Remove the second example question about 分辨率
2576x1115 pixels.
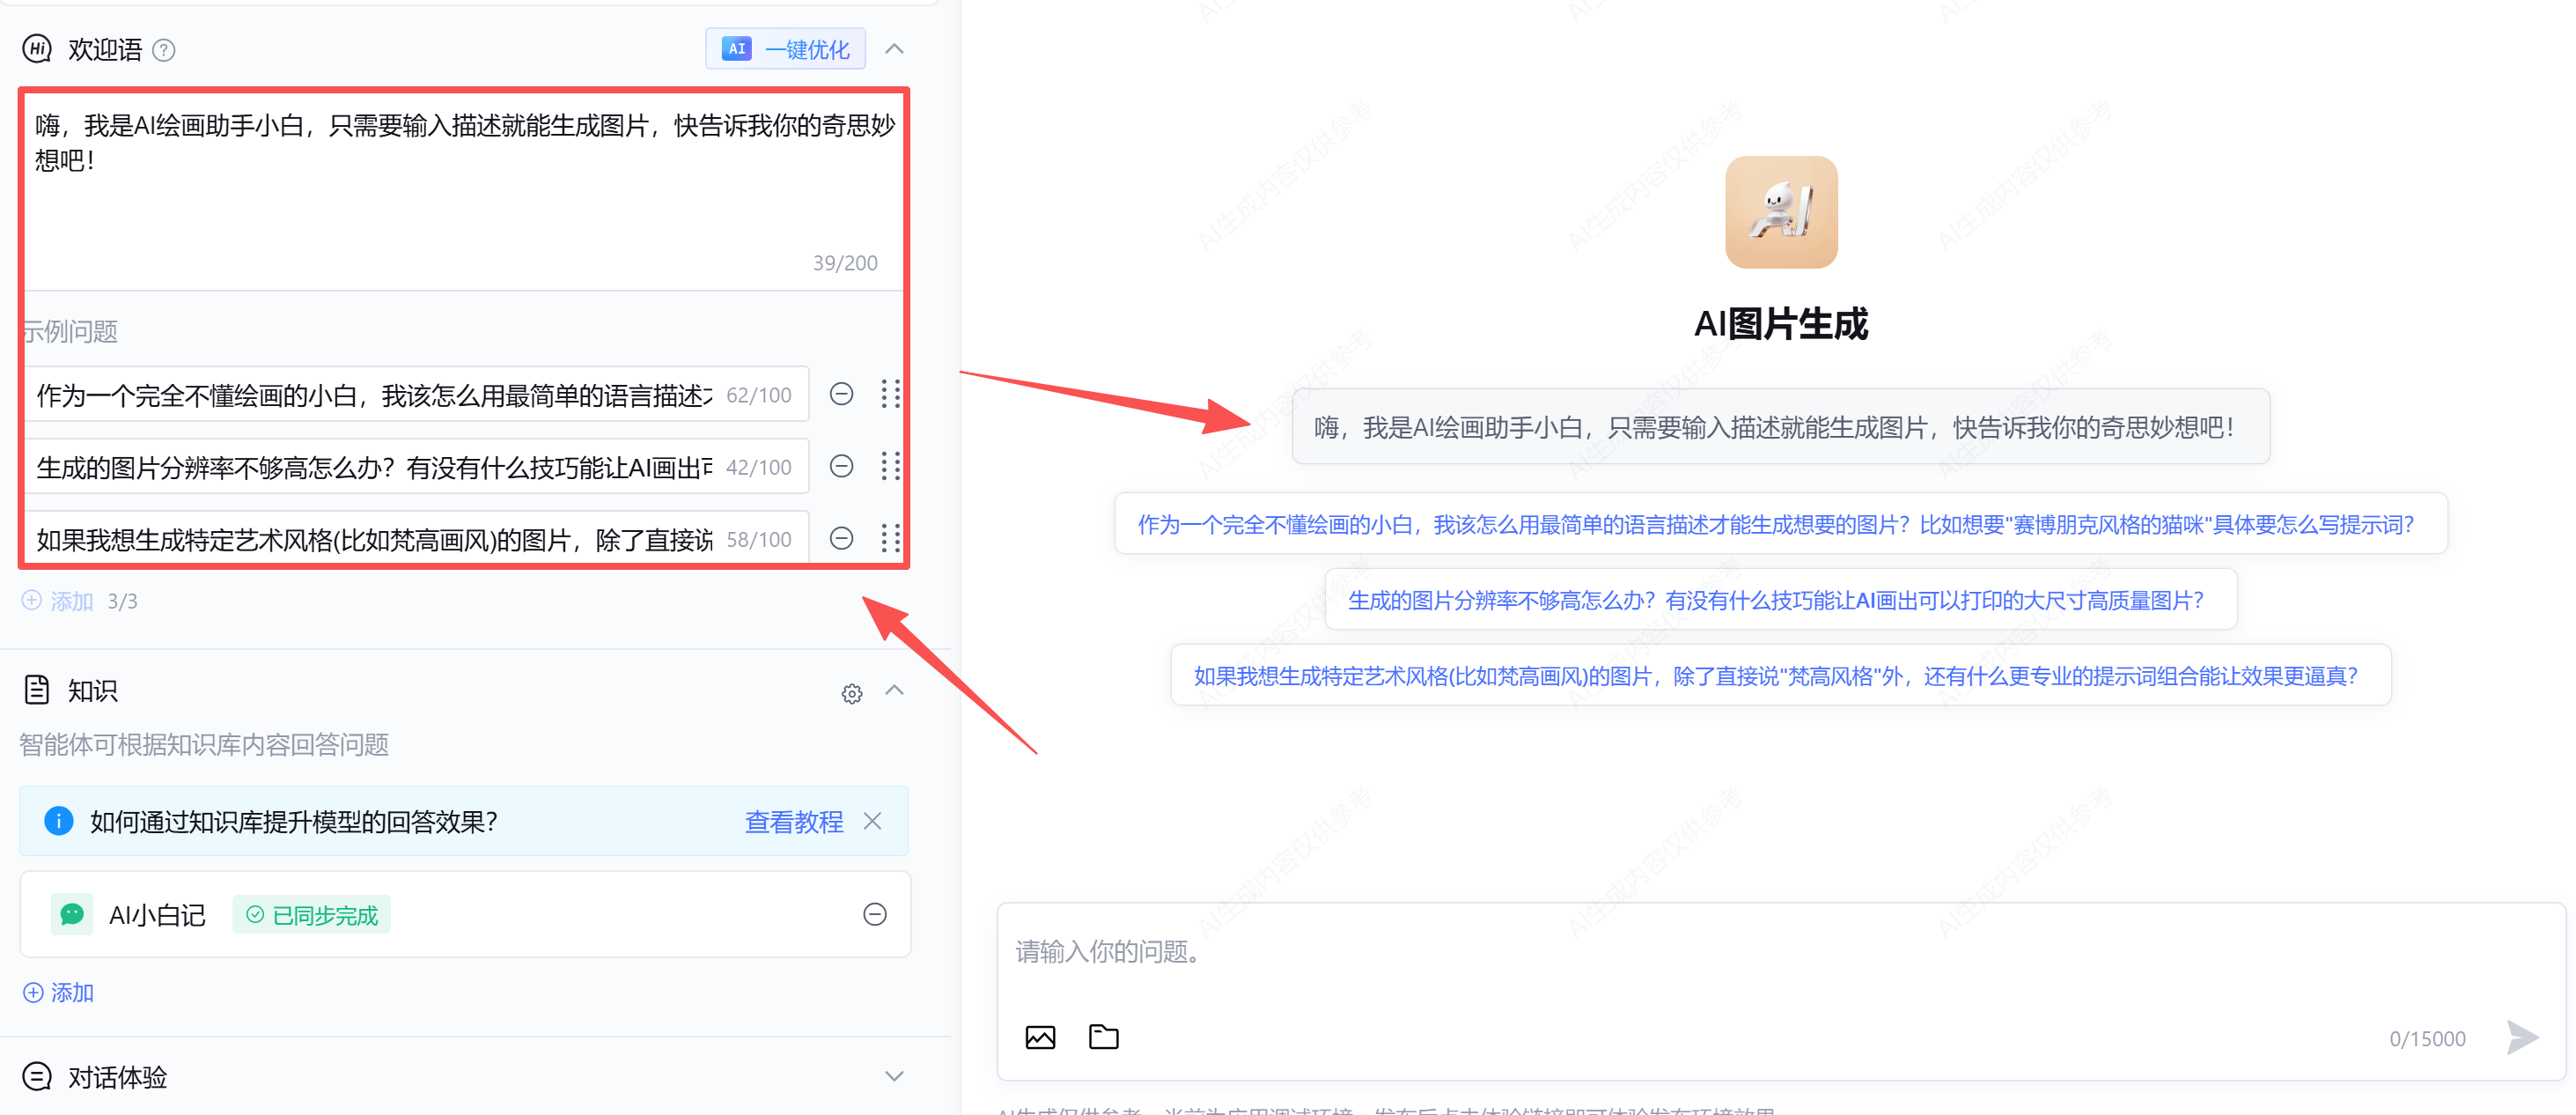[842, 466]
